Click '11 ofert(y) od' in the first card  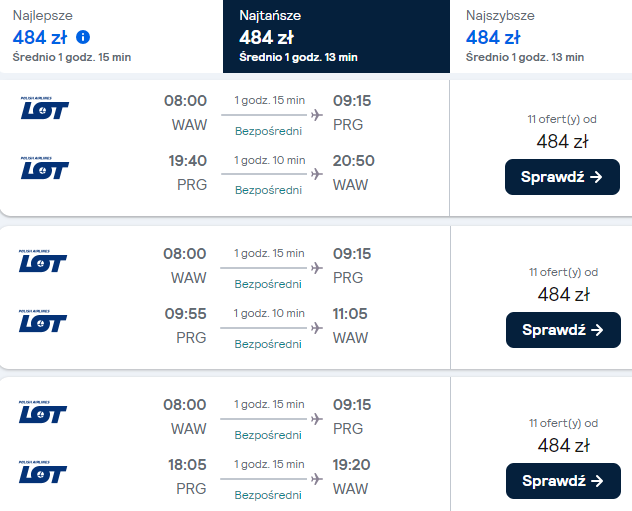tap(563, 118)
